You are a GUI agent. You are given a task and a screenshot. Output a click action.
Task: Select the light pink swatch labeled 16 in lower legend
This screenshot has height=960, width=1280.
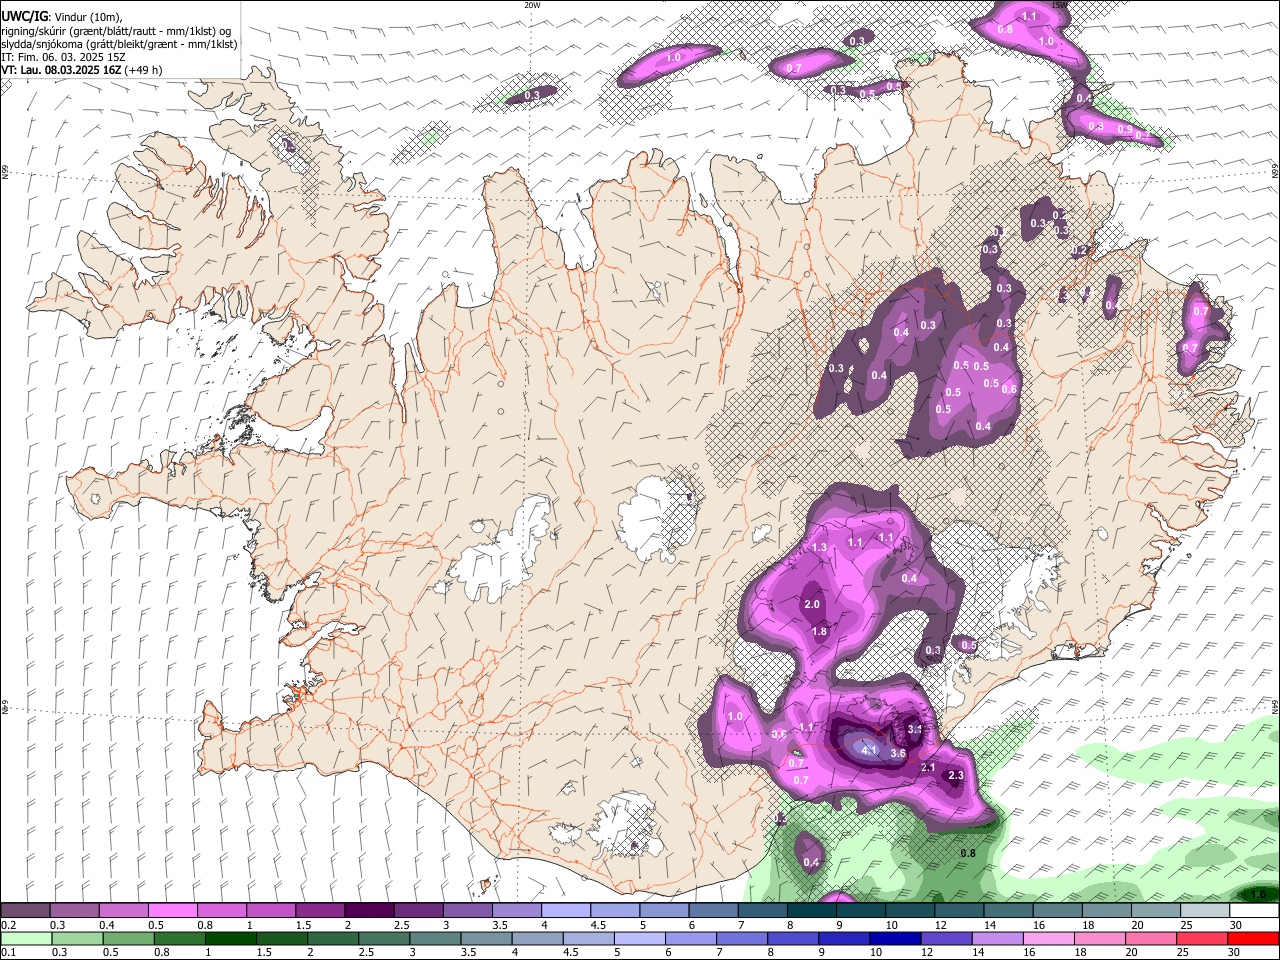coord(1048,938)
